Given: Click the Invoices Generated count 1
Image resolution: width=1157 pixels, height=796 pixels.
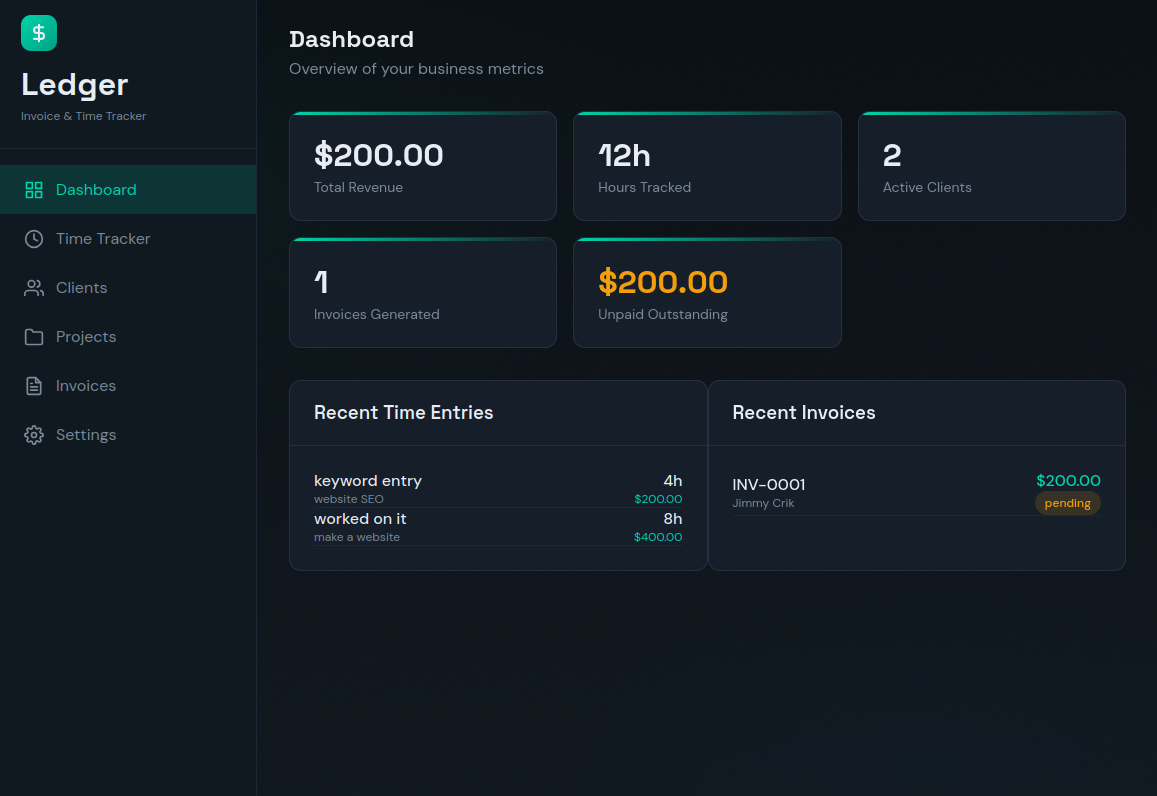Looking at the screenshot, I should (321, 282).
